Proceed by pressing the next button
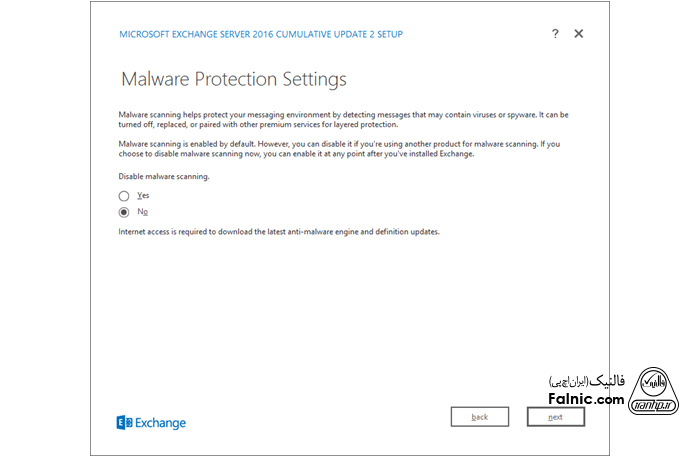Image resolution: width=694 pixels, height=456 pixels. click(x=555, y=416)
